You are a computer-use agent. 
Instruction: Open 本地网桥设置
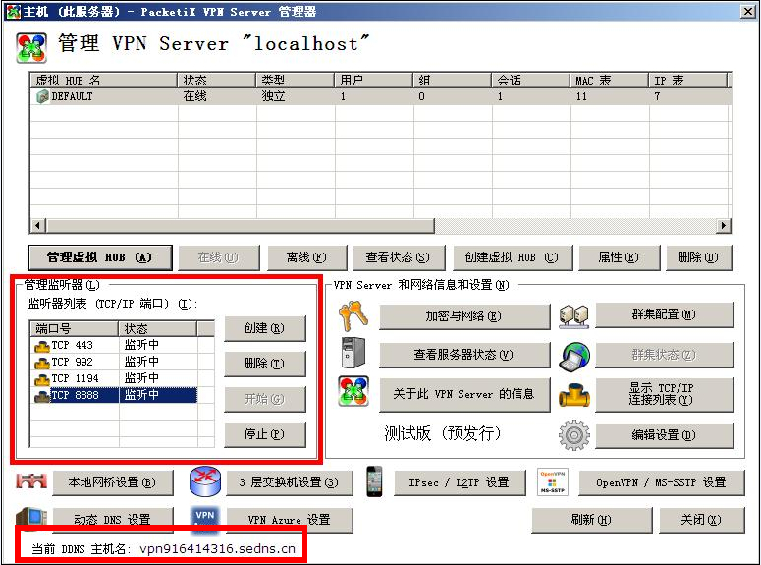point(112,482)
